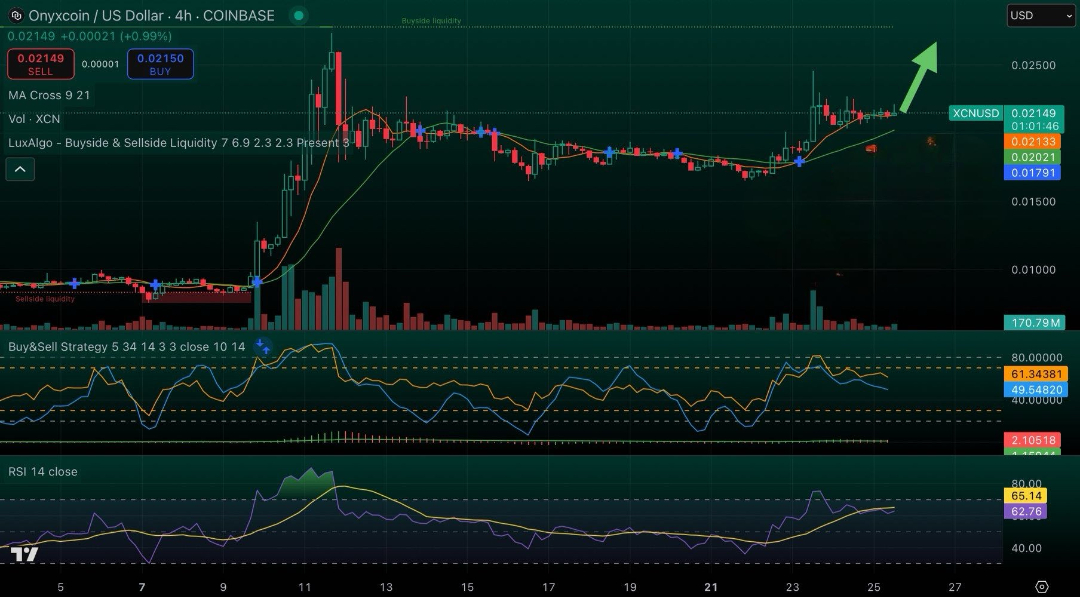Click the blue 0.01791 value tag
This screenshot has width=1080, height=597.
click(x=1032, y=173)
